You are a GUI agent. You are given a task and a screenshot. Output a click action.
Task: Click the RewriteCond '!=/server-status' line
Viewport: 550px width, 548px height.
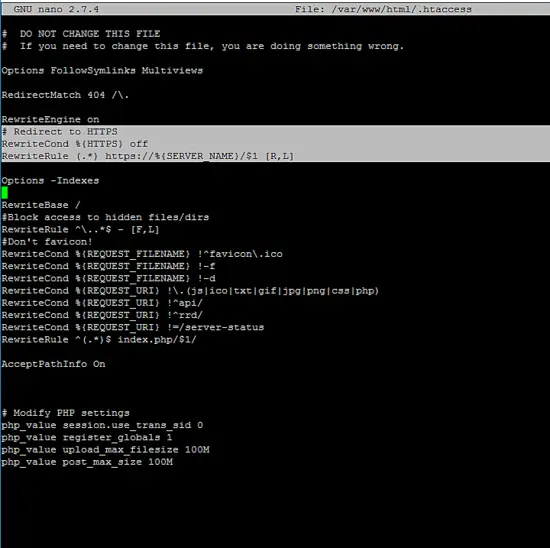tap(133, 327)
